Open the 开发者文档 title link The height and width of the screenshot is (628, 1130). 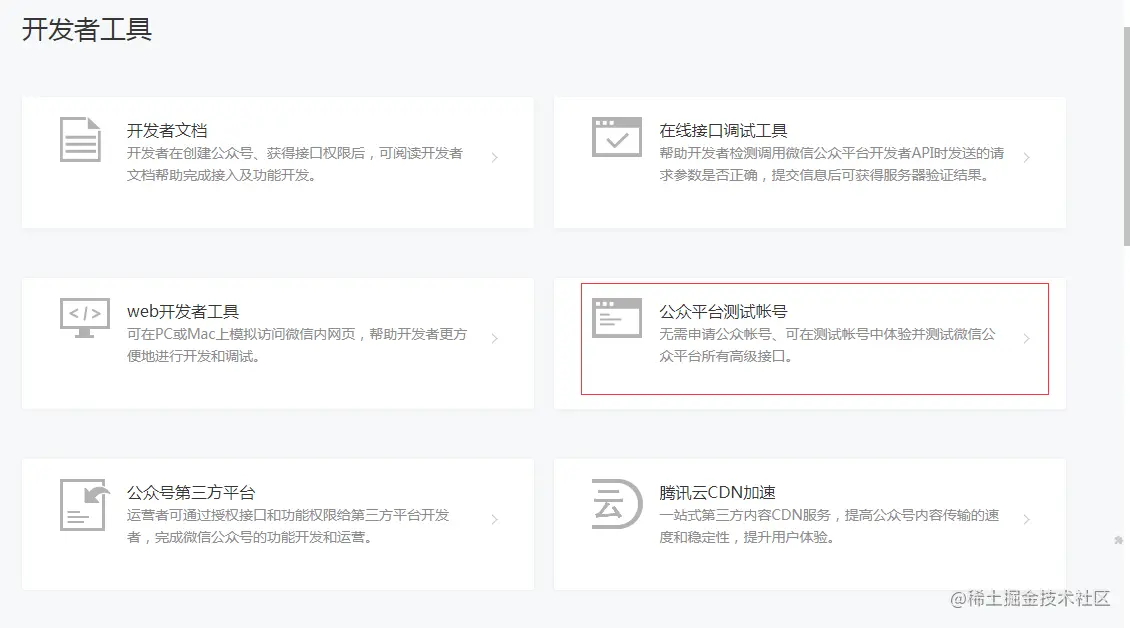pos(167,131)
